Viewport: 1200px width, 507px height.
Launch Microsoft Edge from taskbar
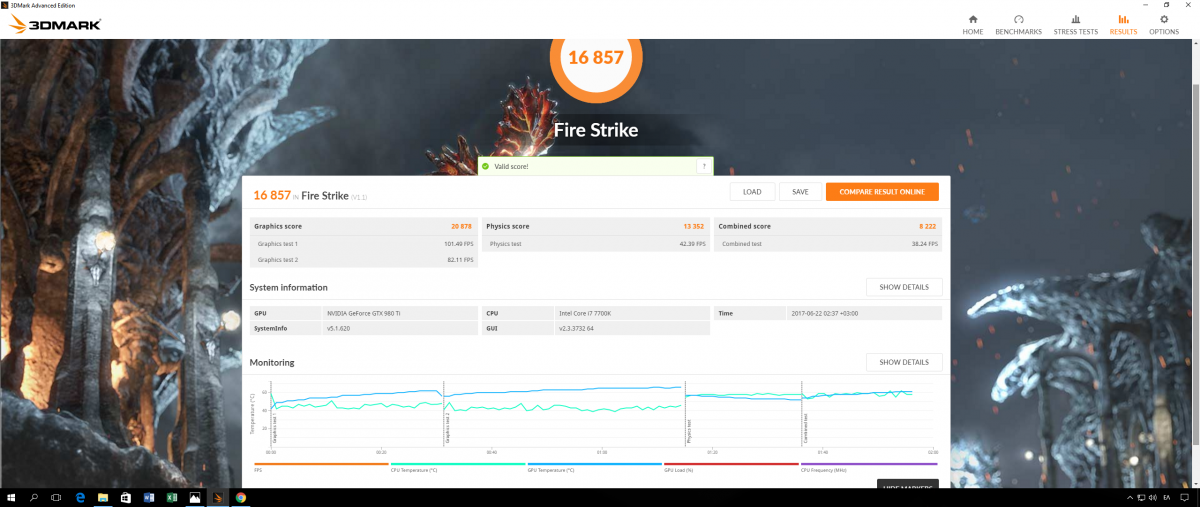pyautogui.click(x=80, y=497)
